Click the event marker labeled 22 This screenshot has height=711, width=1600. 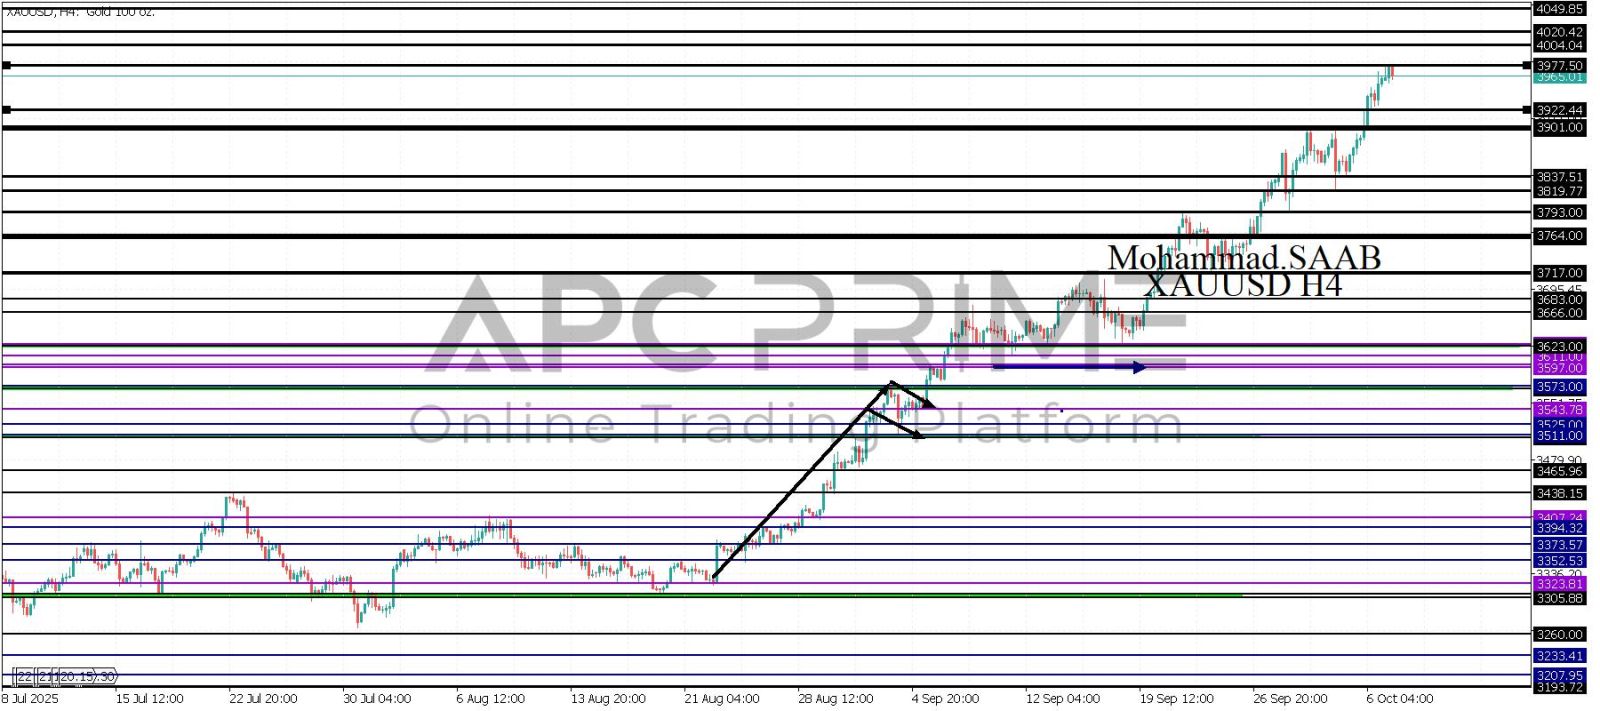point(24,677)
